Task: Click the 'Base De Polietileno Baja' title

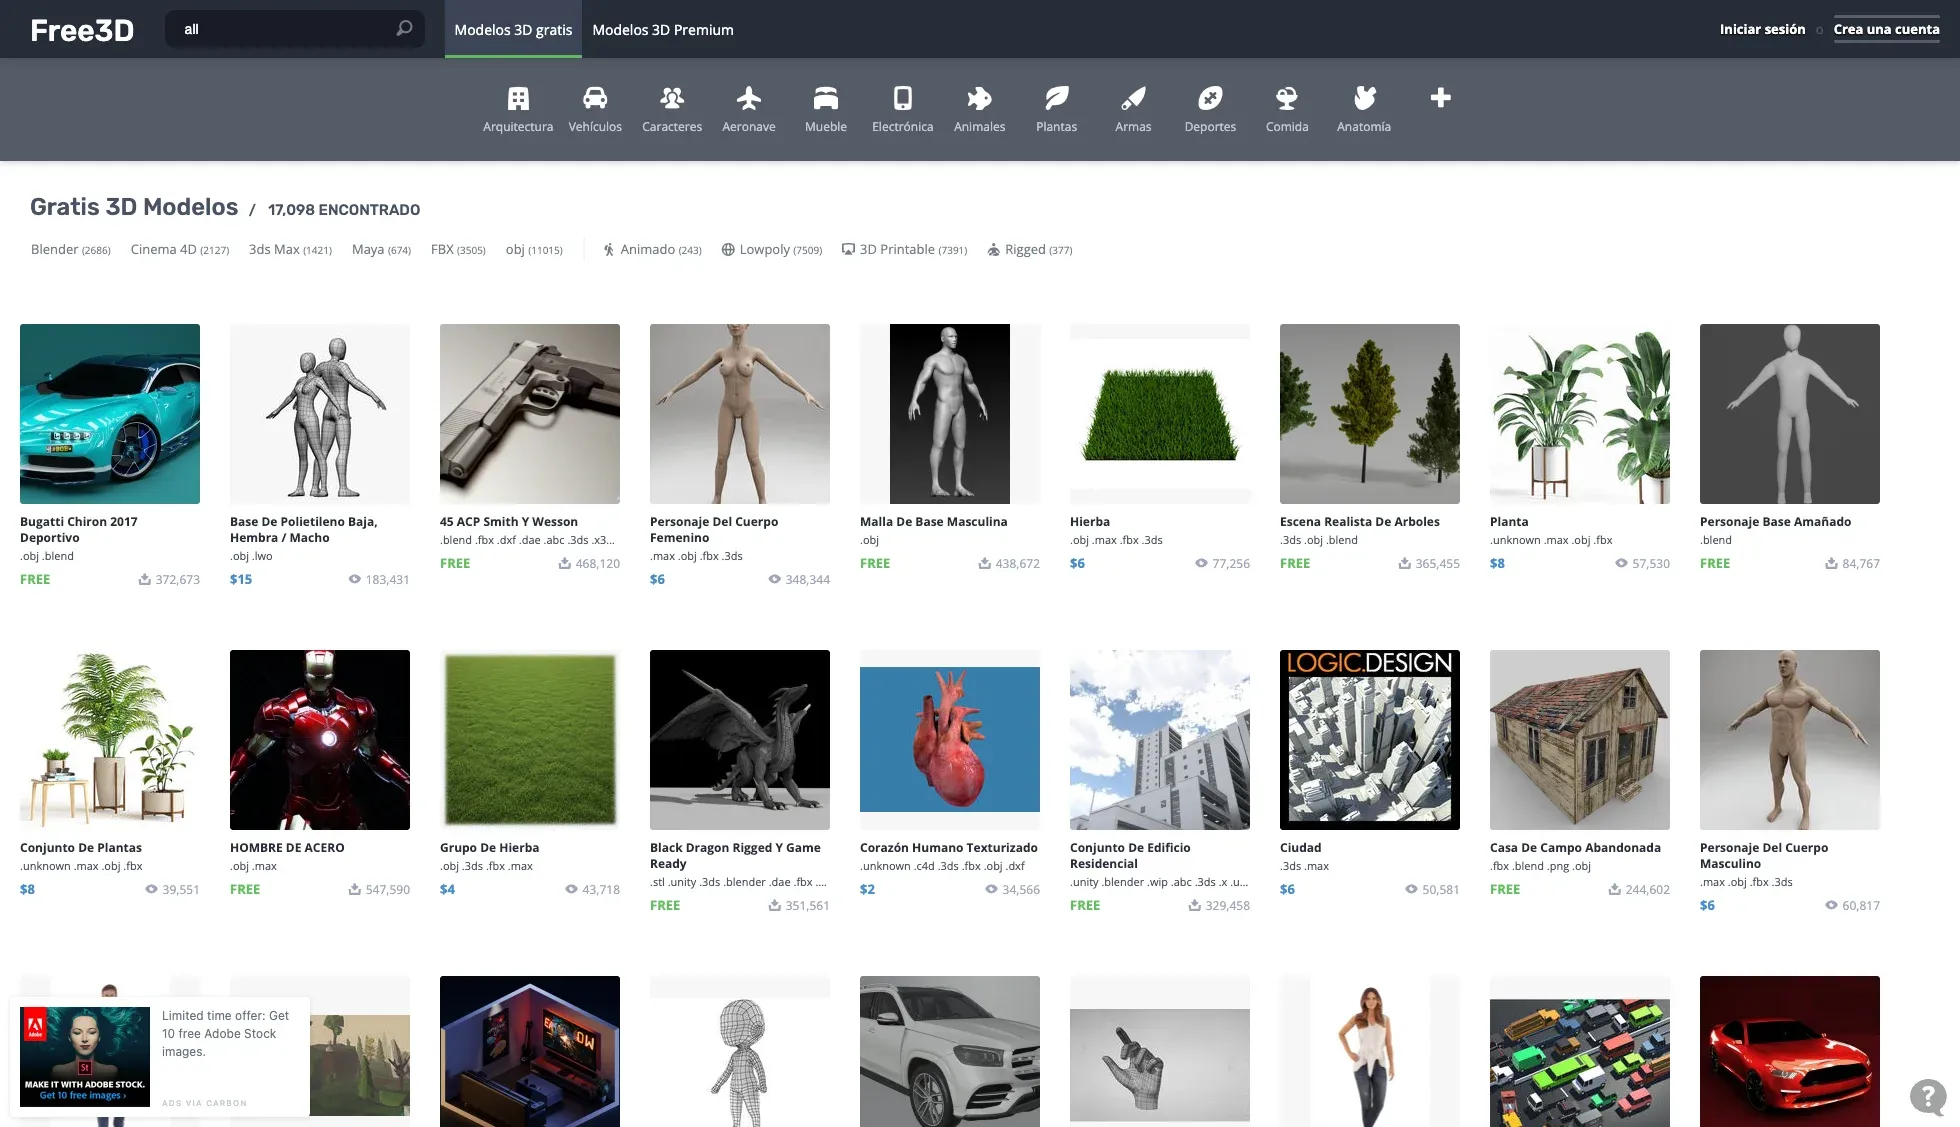Action: click(304, 530)
